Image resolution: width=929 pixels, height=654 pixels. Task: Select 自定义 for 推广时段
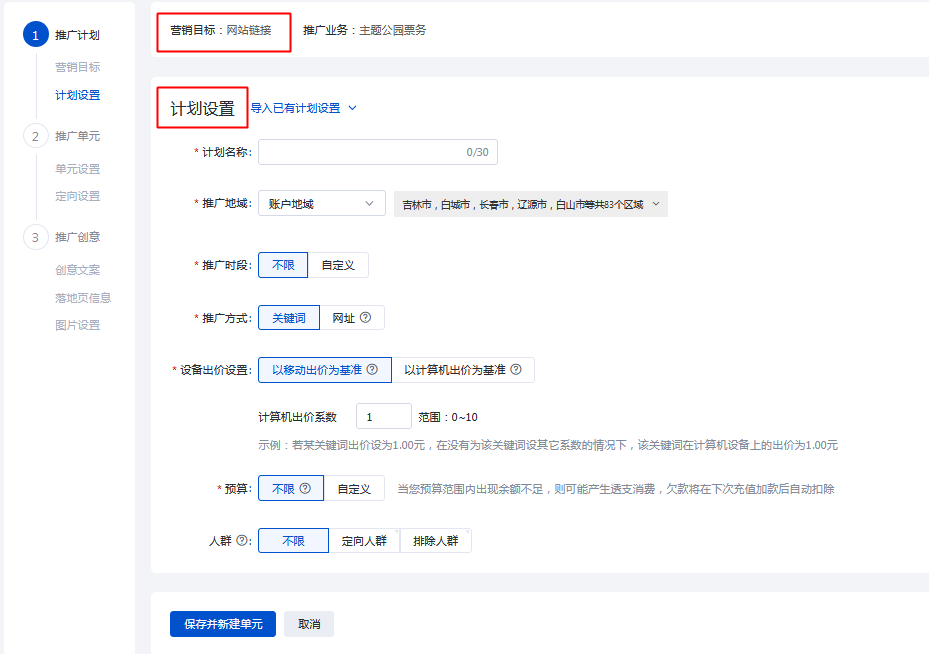(x=338, y=265)
